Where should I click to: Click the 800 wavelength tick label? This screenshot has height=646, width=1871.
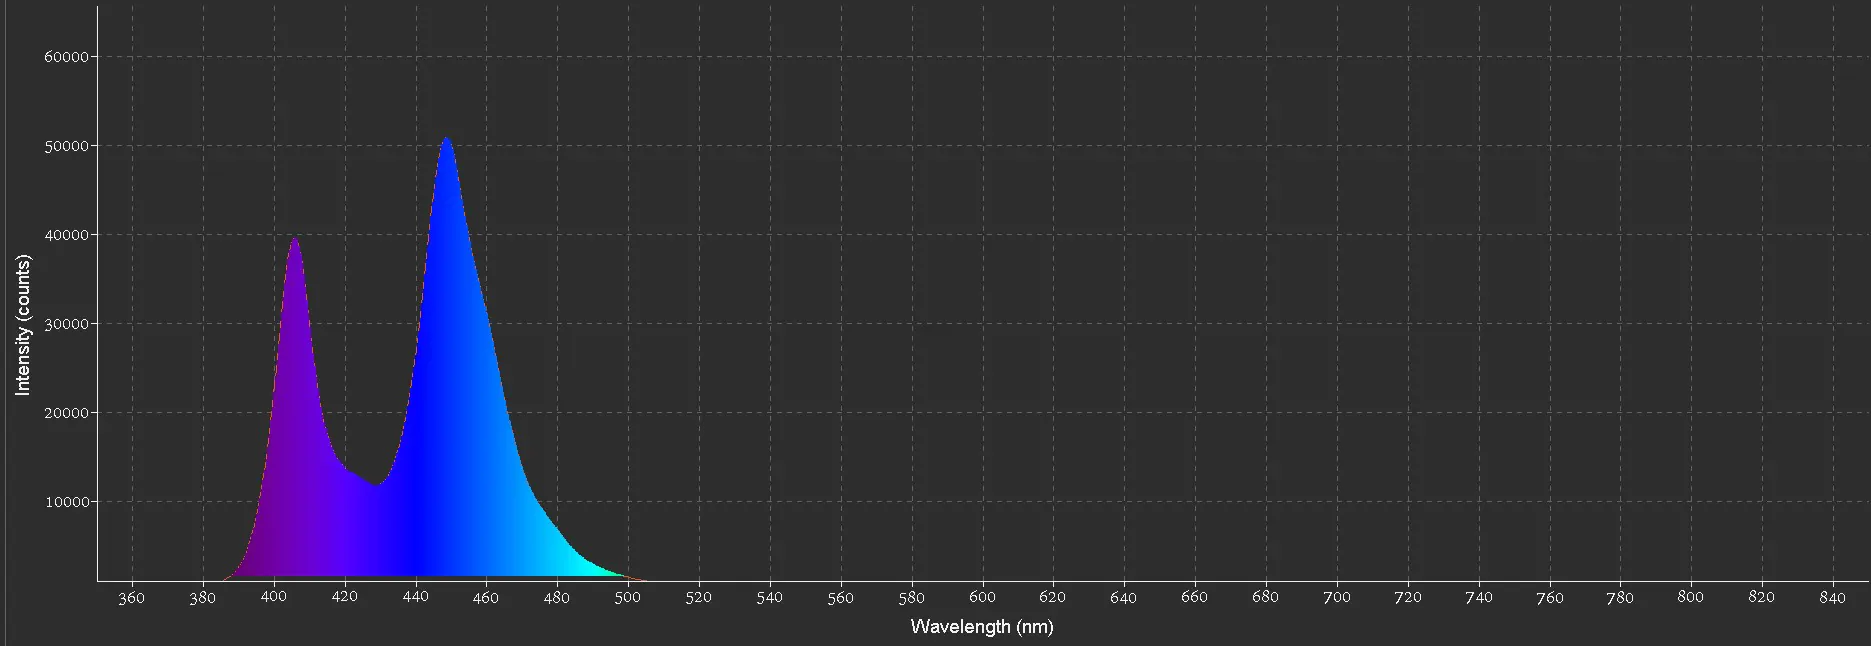[x=1690, y=598]
